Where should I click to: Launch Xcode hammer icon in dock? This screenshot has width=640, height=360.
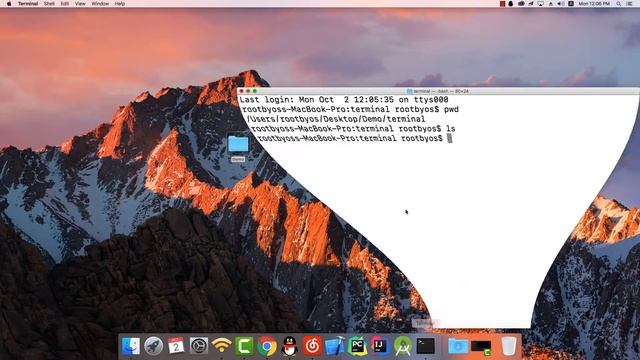coord(335,346)
